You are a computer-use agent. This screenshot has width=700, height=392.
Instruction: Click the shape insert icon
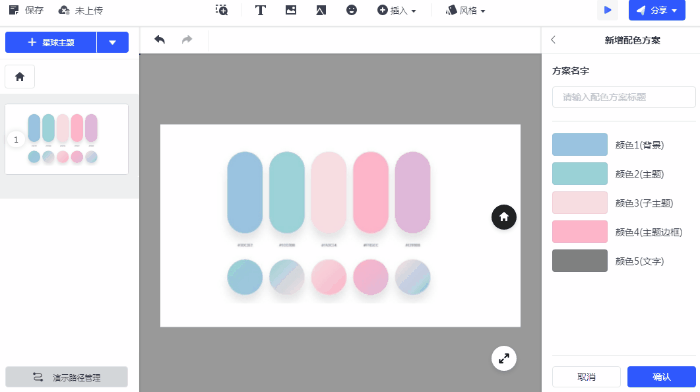pyautogui.click(x=321, y=10)
